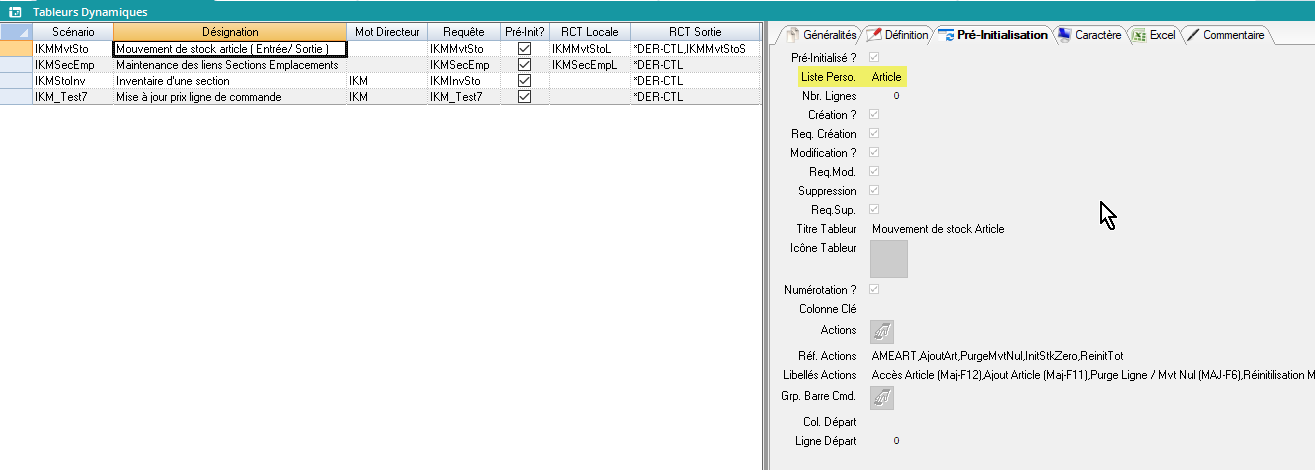
Task: Toggle Pré-Init checkbox for IKM_Test7 row
Action: tap(524, 97)
